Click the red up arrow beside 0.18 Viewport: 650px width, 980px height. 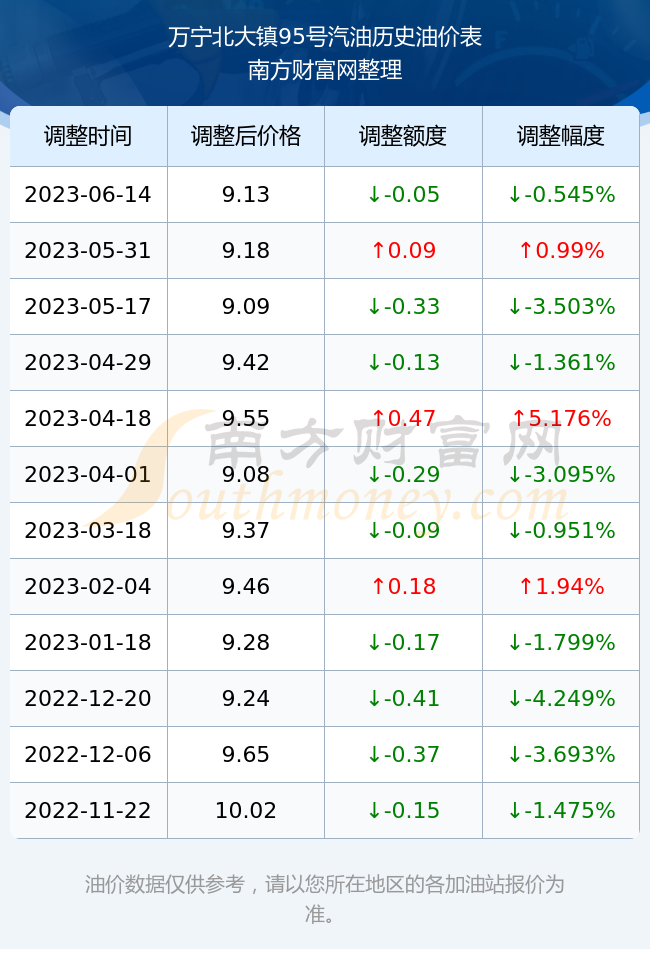(378, 586)
